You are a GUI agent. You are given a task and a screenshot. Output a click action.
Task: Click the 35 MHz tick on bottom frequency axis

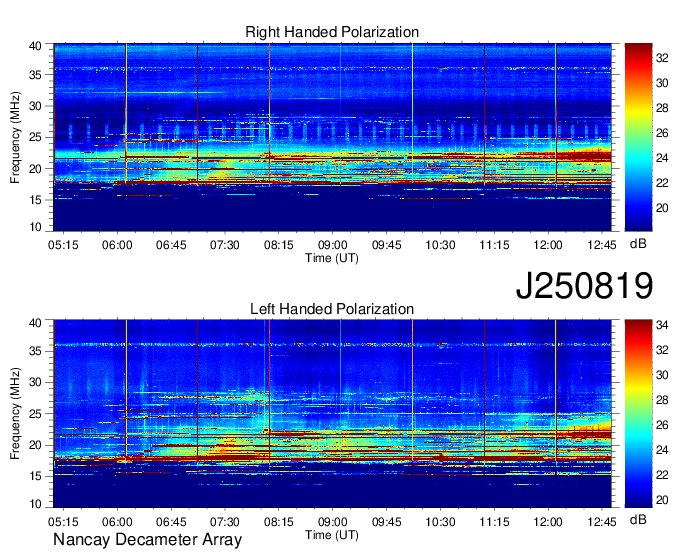(x=35, y=351)
